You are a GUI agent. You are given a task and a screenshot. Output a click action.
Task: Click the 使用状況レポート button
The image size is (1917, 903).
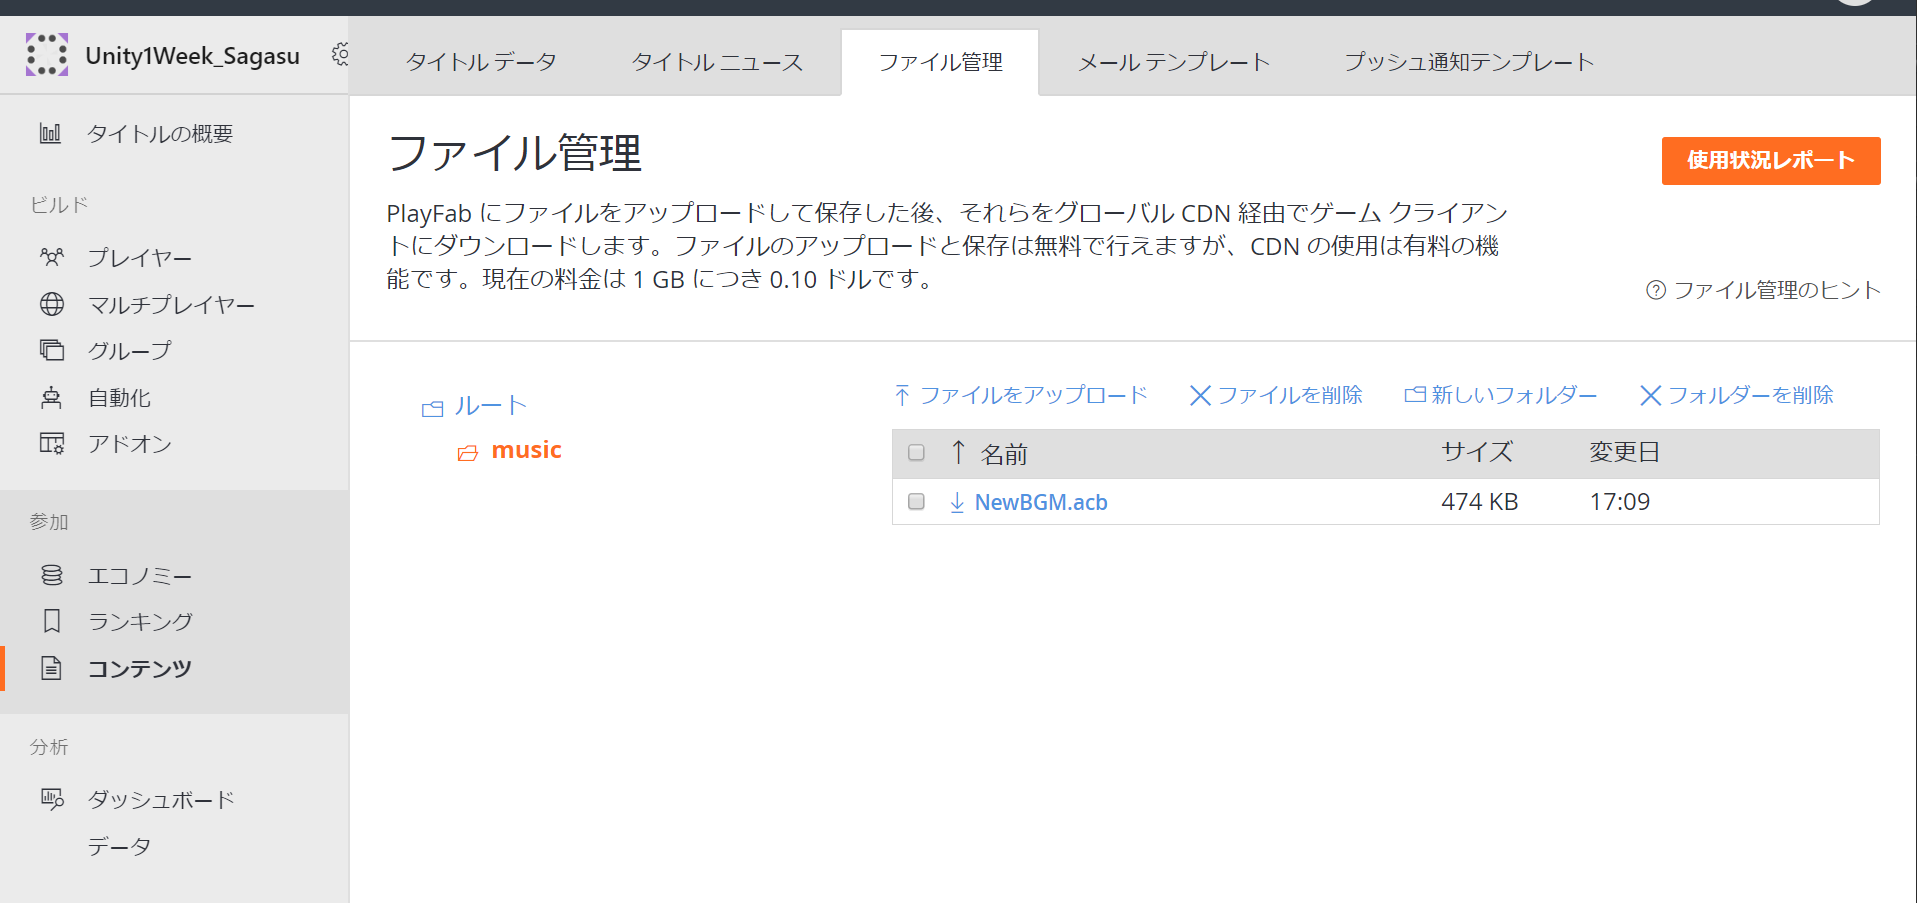coord(1771,161)
